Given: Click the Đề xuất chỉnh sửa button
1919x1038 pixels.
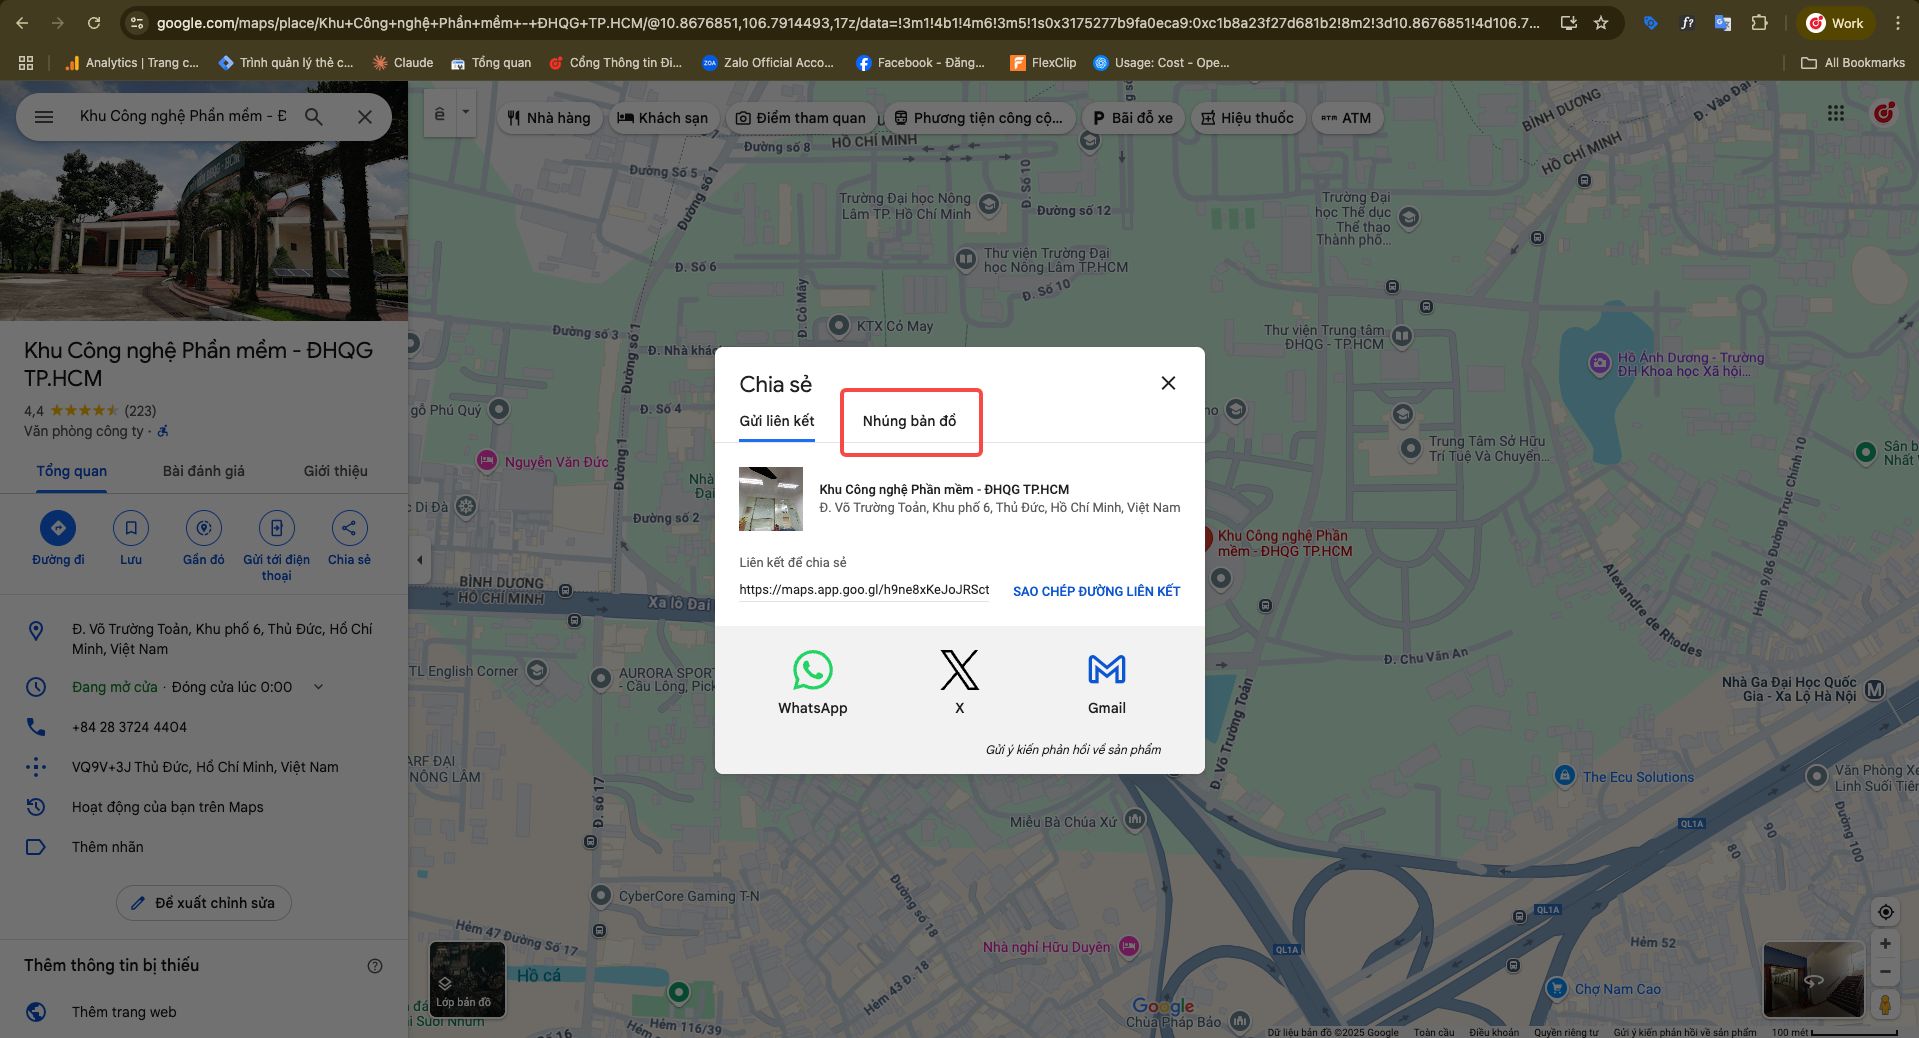Looking at the screenshot, I should (204, 903).
